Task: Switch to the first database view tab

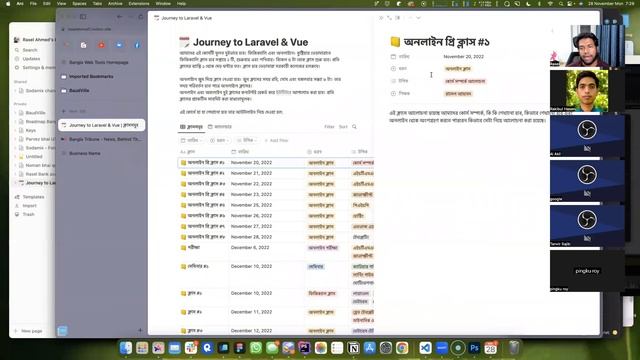Action: pyautogui.click(x=191, y=127)
